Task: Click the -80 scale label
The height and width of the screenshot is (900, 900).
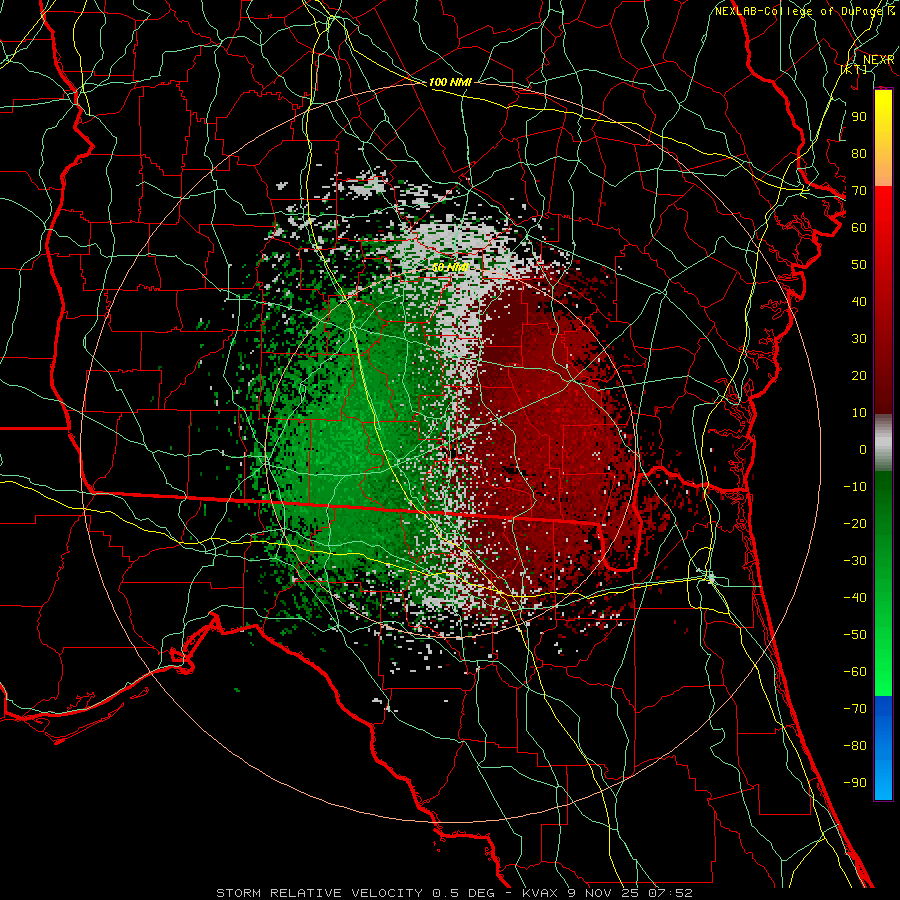Action: 855,746
